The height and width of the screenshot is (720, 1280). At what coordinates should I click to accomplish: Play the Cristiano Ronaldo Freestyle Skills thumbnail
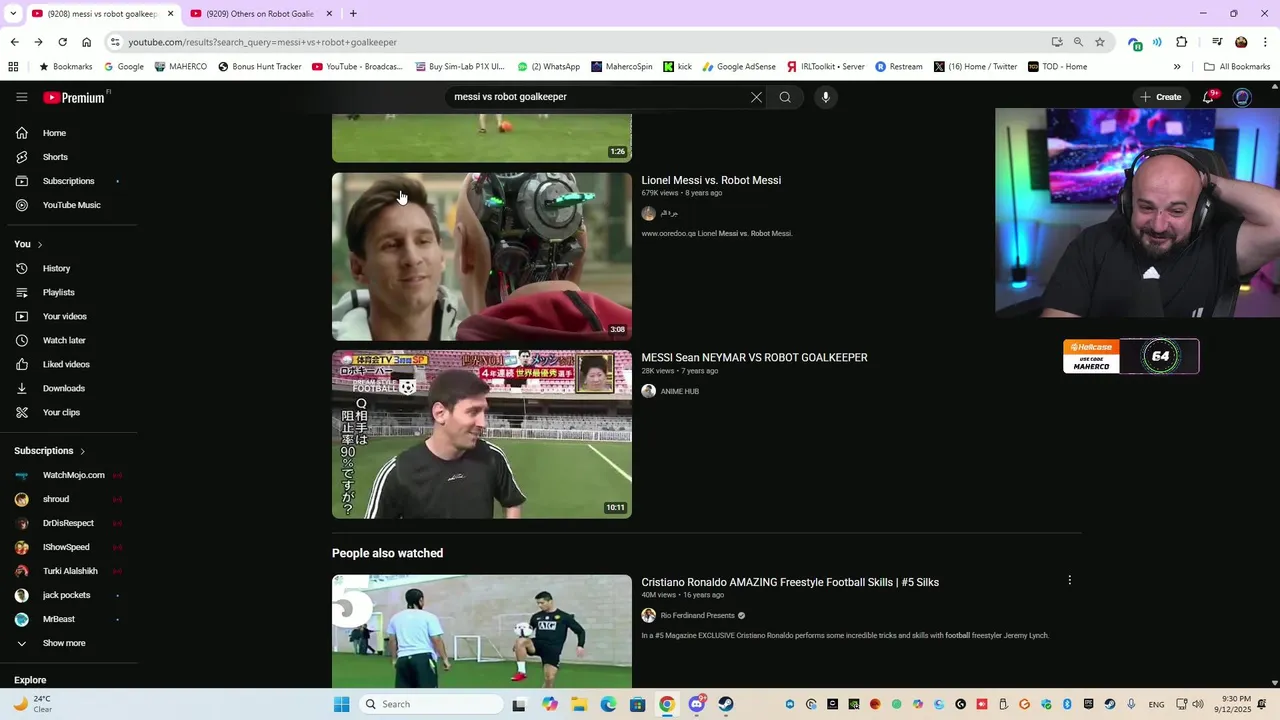[x=482, y=631]
